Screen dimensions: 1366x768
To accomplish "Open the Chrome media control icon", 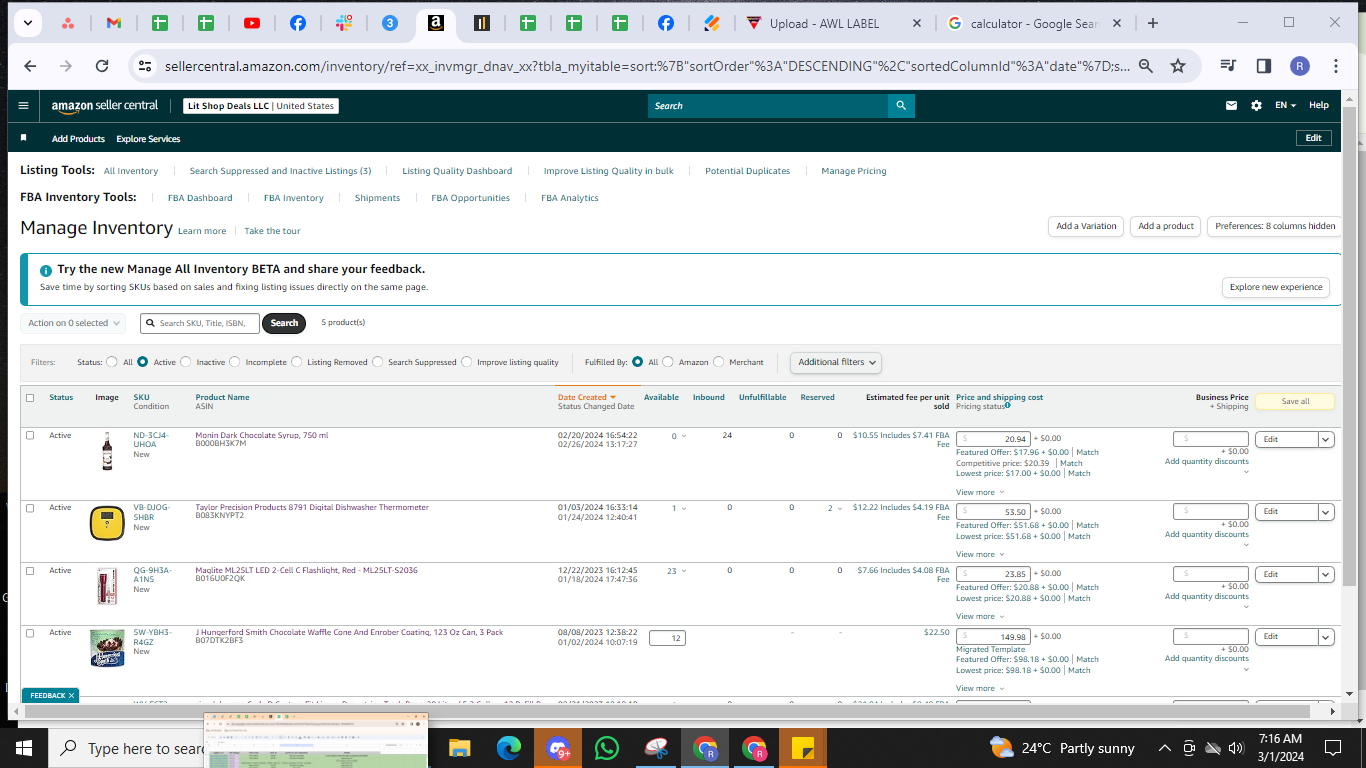I will click(1229, 66).
